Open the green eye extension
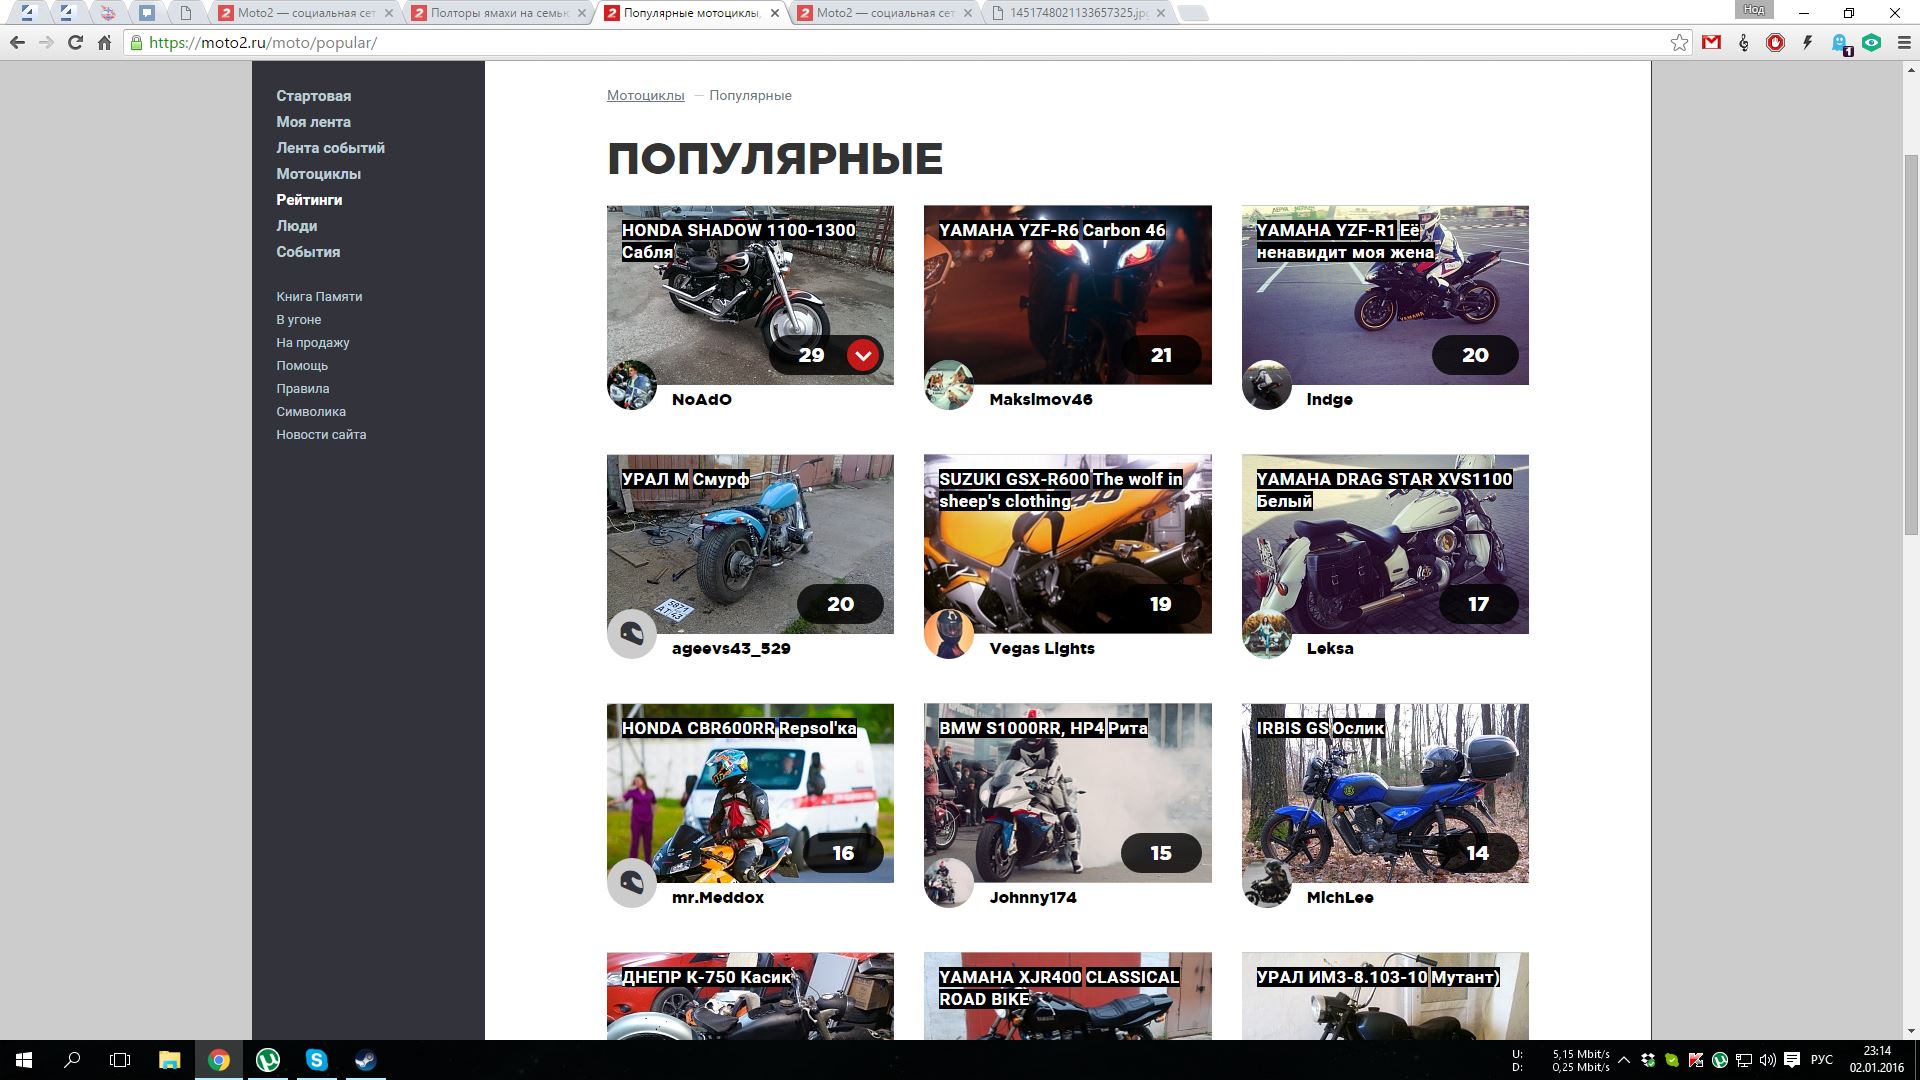 (1872, 43)
